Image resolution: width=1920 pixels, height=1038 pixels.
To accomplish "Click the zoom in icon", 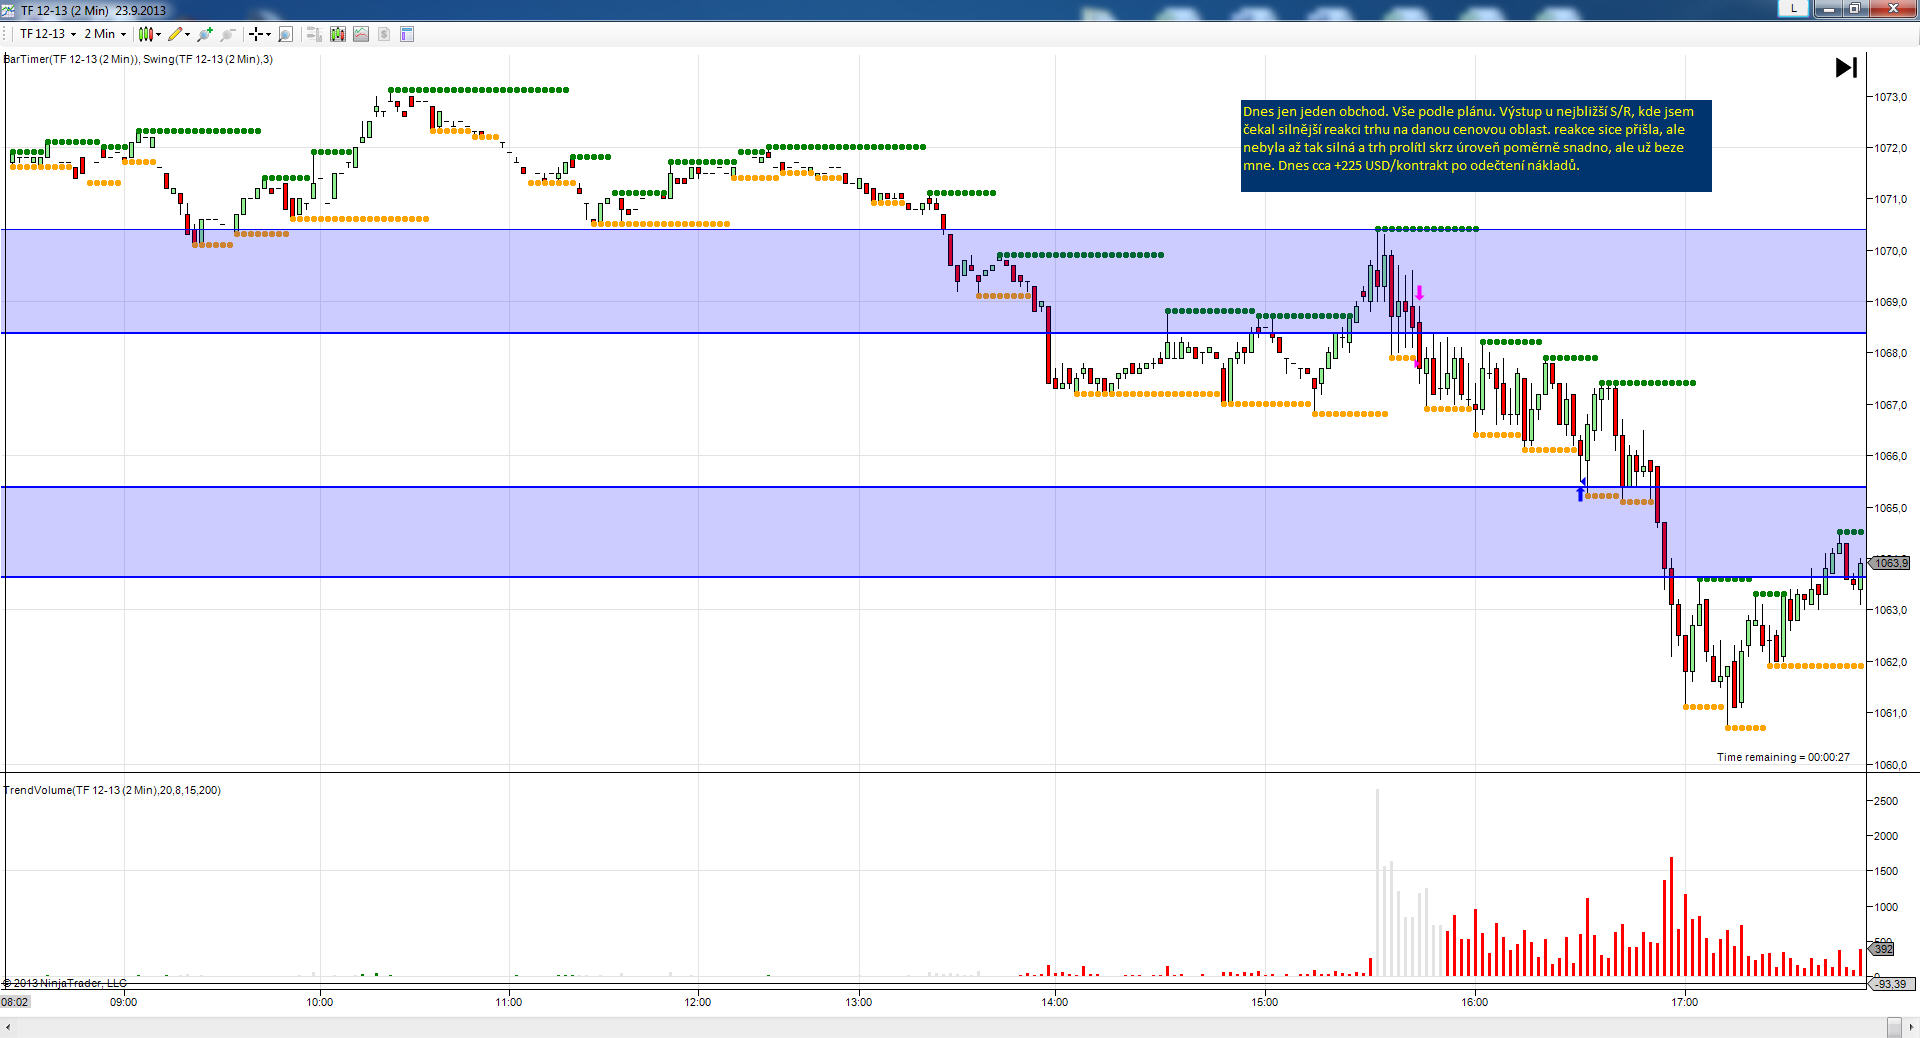I will tap(205, 34).
